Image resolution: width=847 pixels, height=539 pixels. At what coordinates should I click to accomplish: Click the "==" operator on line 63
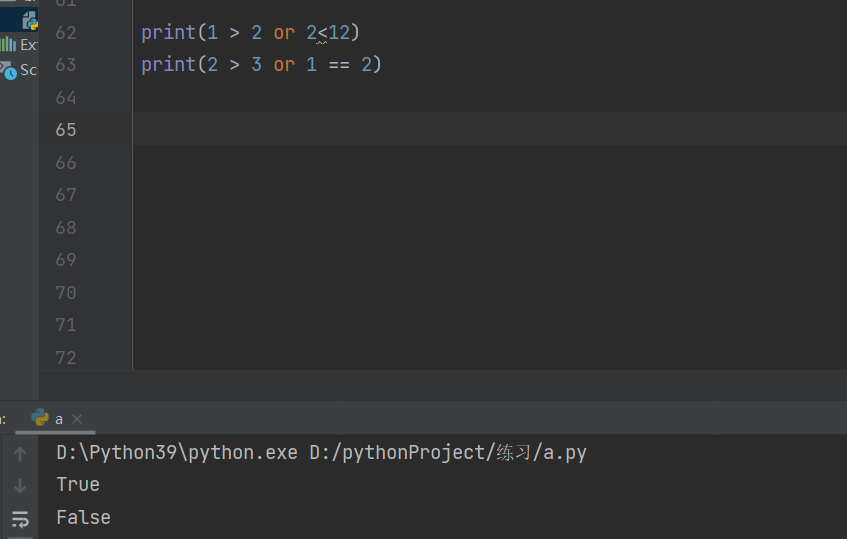(x=339, y=65)
